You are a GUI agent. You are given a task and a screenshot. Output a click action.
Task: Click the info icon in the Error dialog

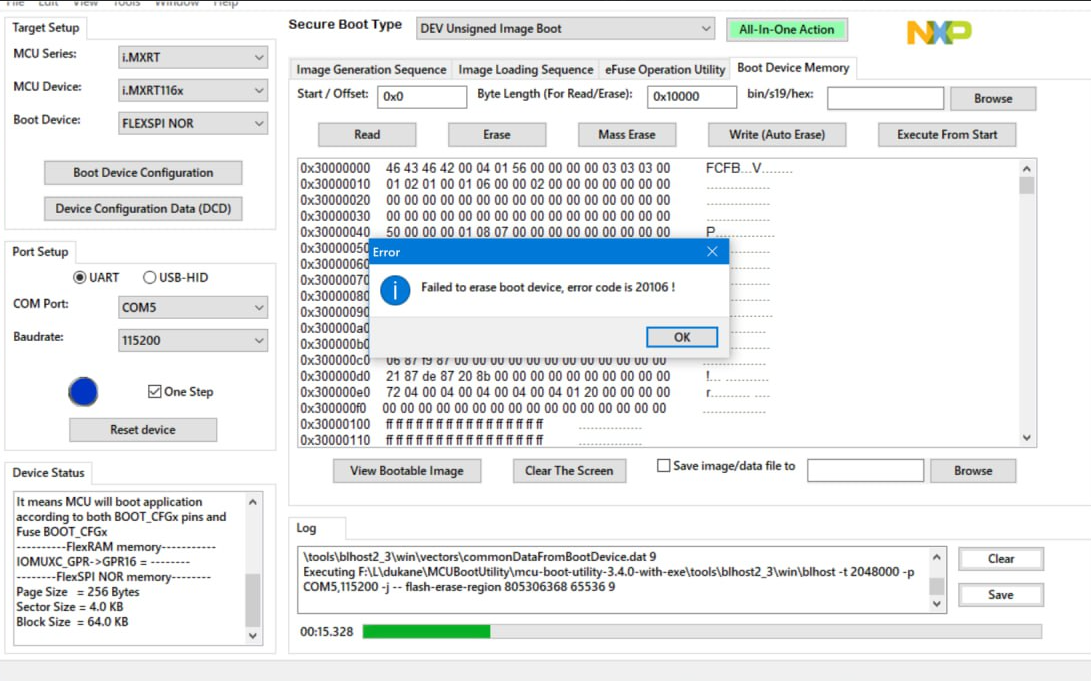tap(395, 291)
